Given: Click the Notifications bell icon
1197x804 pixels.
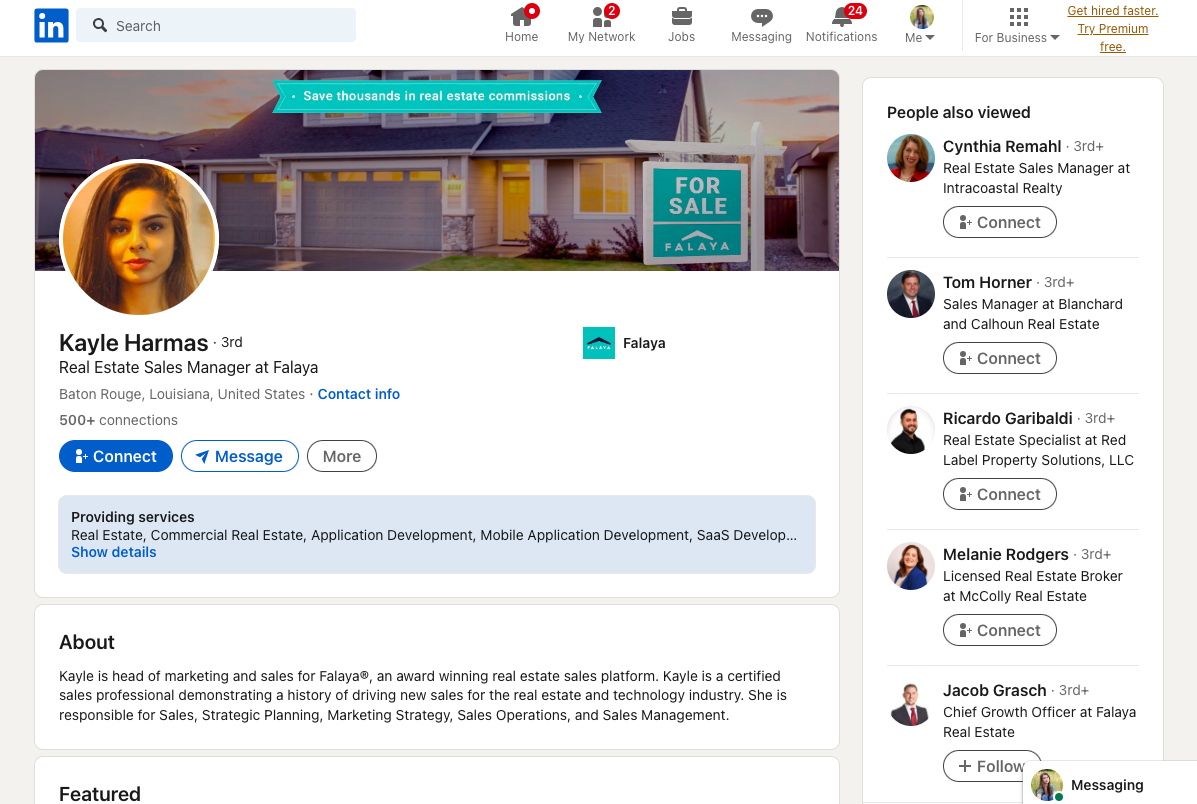Looking at the screenshot, I should [x=841, y=17].
